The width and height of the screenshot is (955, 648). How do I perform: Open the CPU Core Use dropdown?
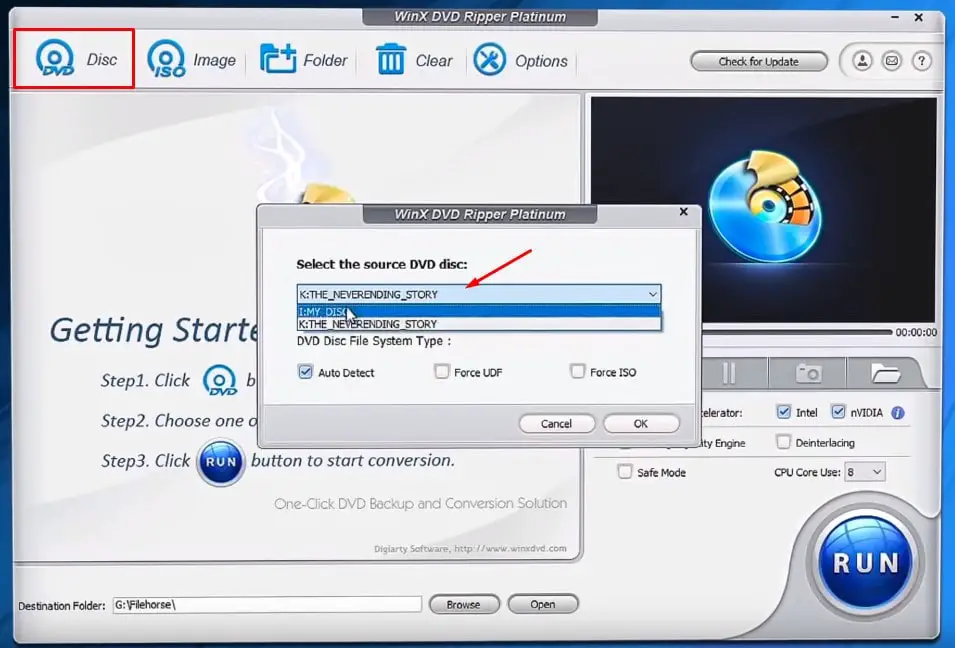click(865, 472)
